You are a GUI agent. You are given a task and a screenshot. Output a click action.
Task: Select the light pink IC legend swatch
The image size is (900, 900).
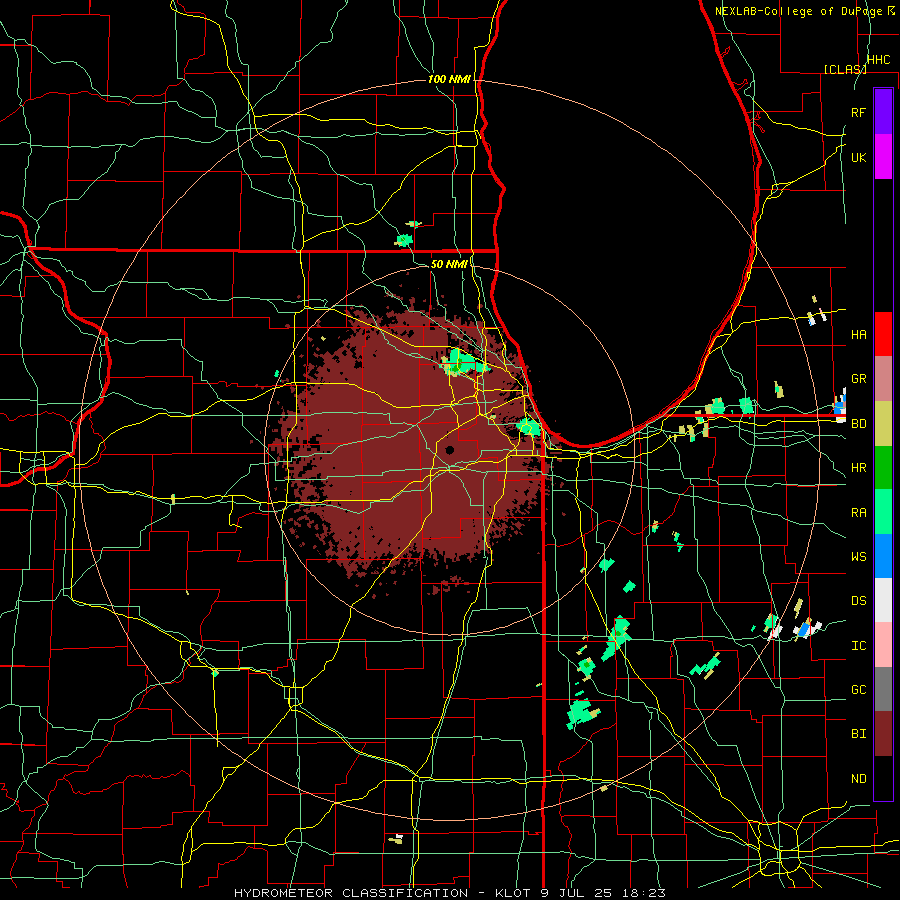(883, 645)
